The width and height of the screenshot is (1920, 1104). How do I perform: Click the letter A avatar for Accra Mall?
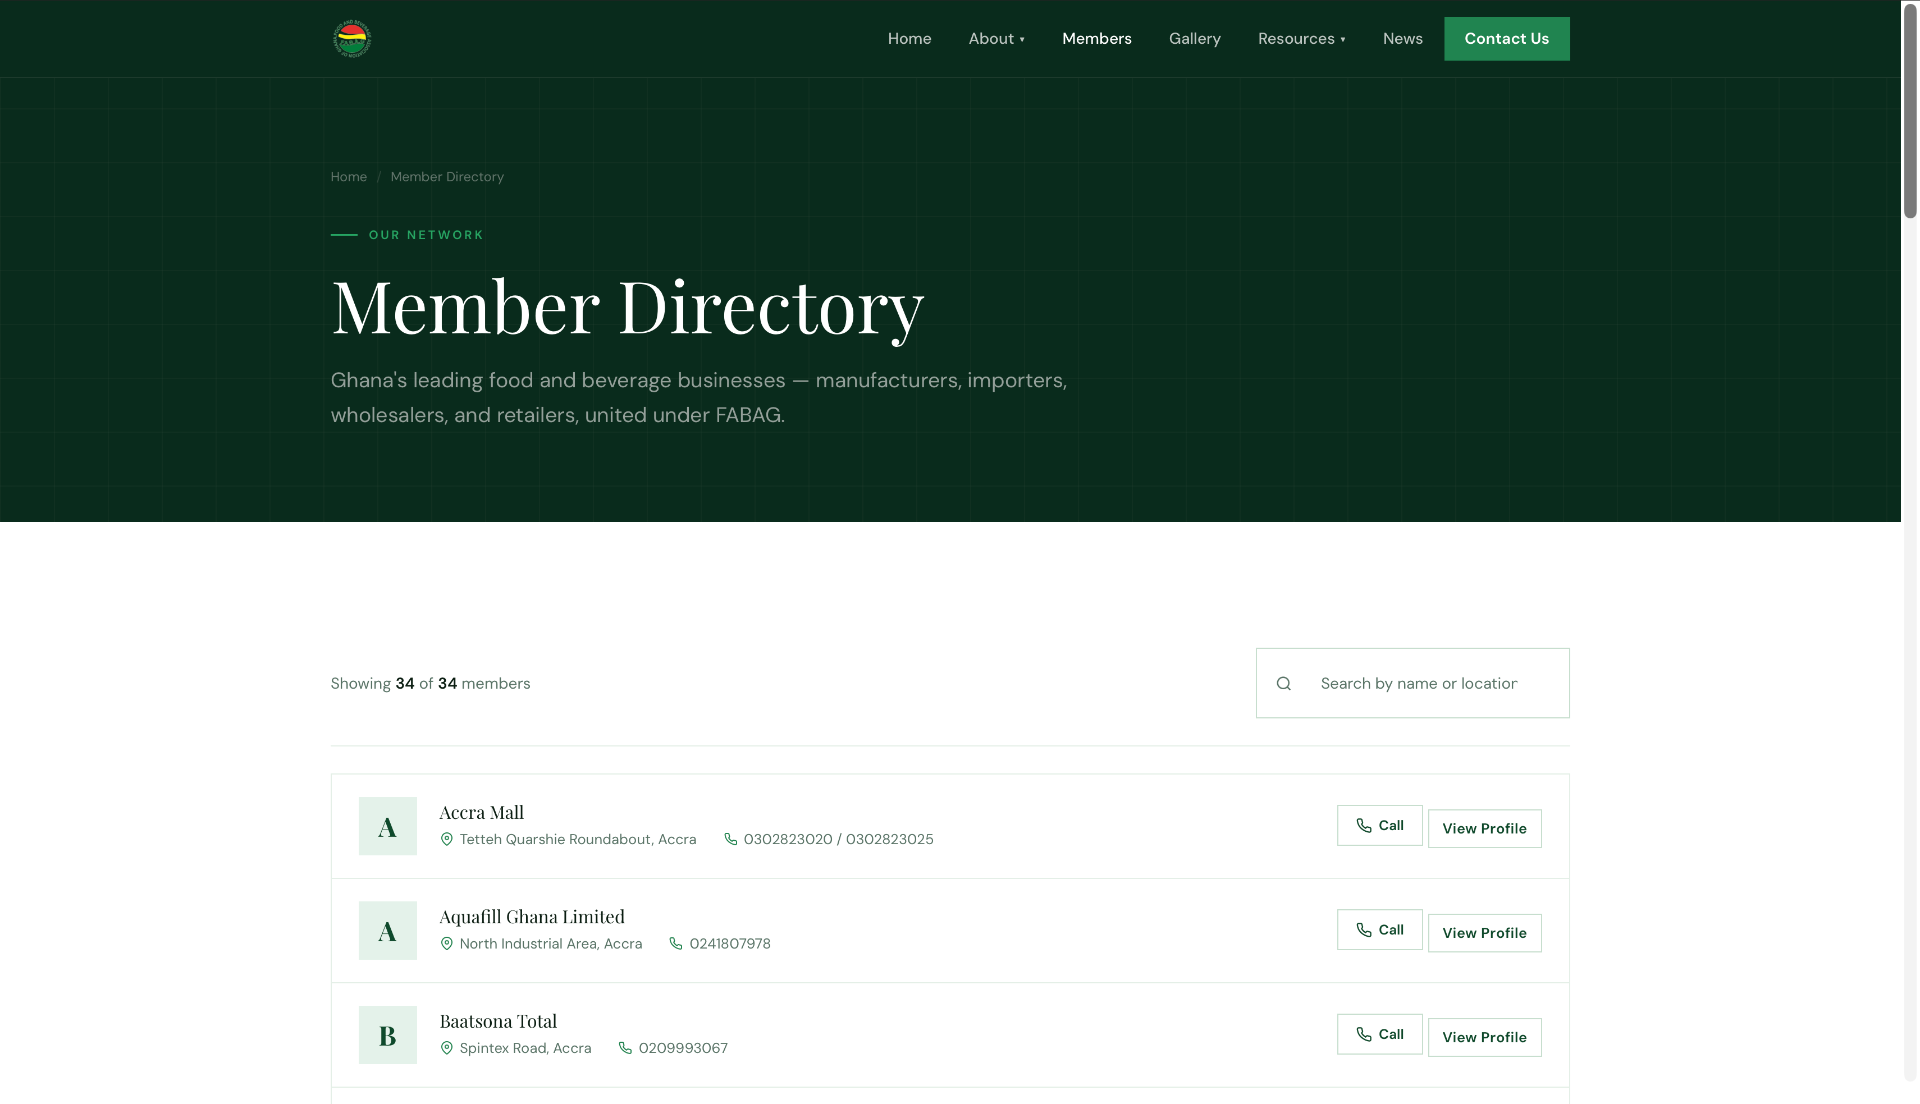[388, 826]
